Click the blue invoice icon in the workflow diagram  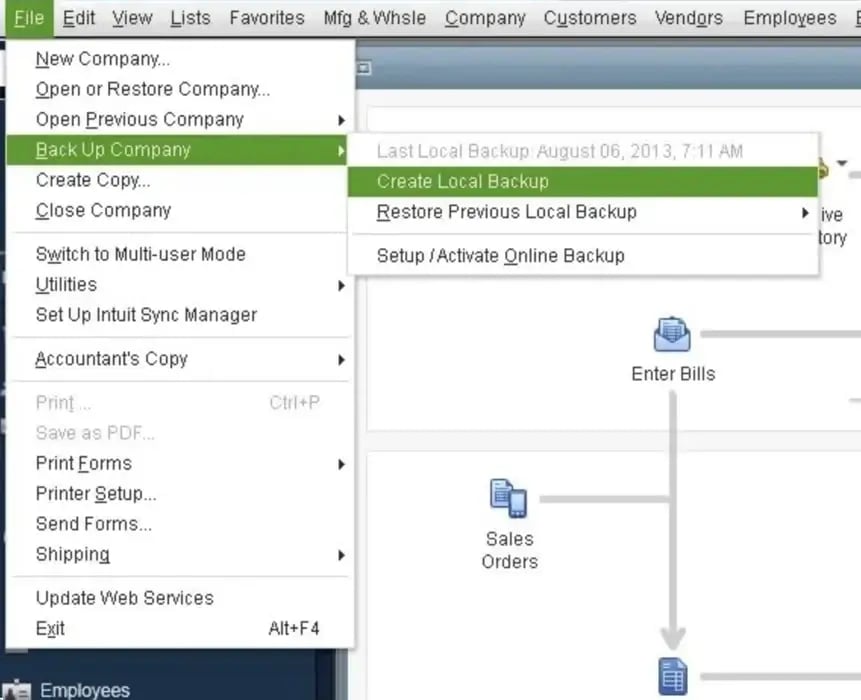pos(671,677)
